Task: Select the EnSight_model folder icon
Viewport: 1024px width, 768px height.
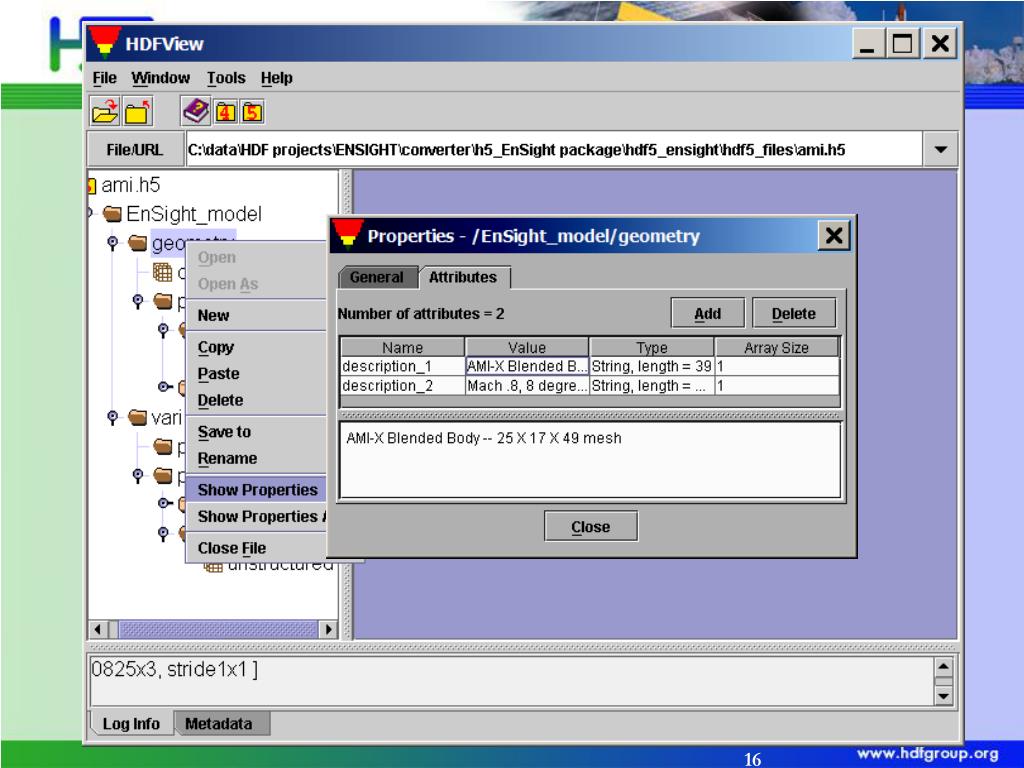Action: (113, 213)
